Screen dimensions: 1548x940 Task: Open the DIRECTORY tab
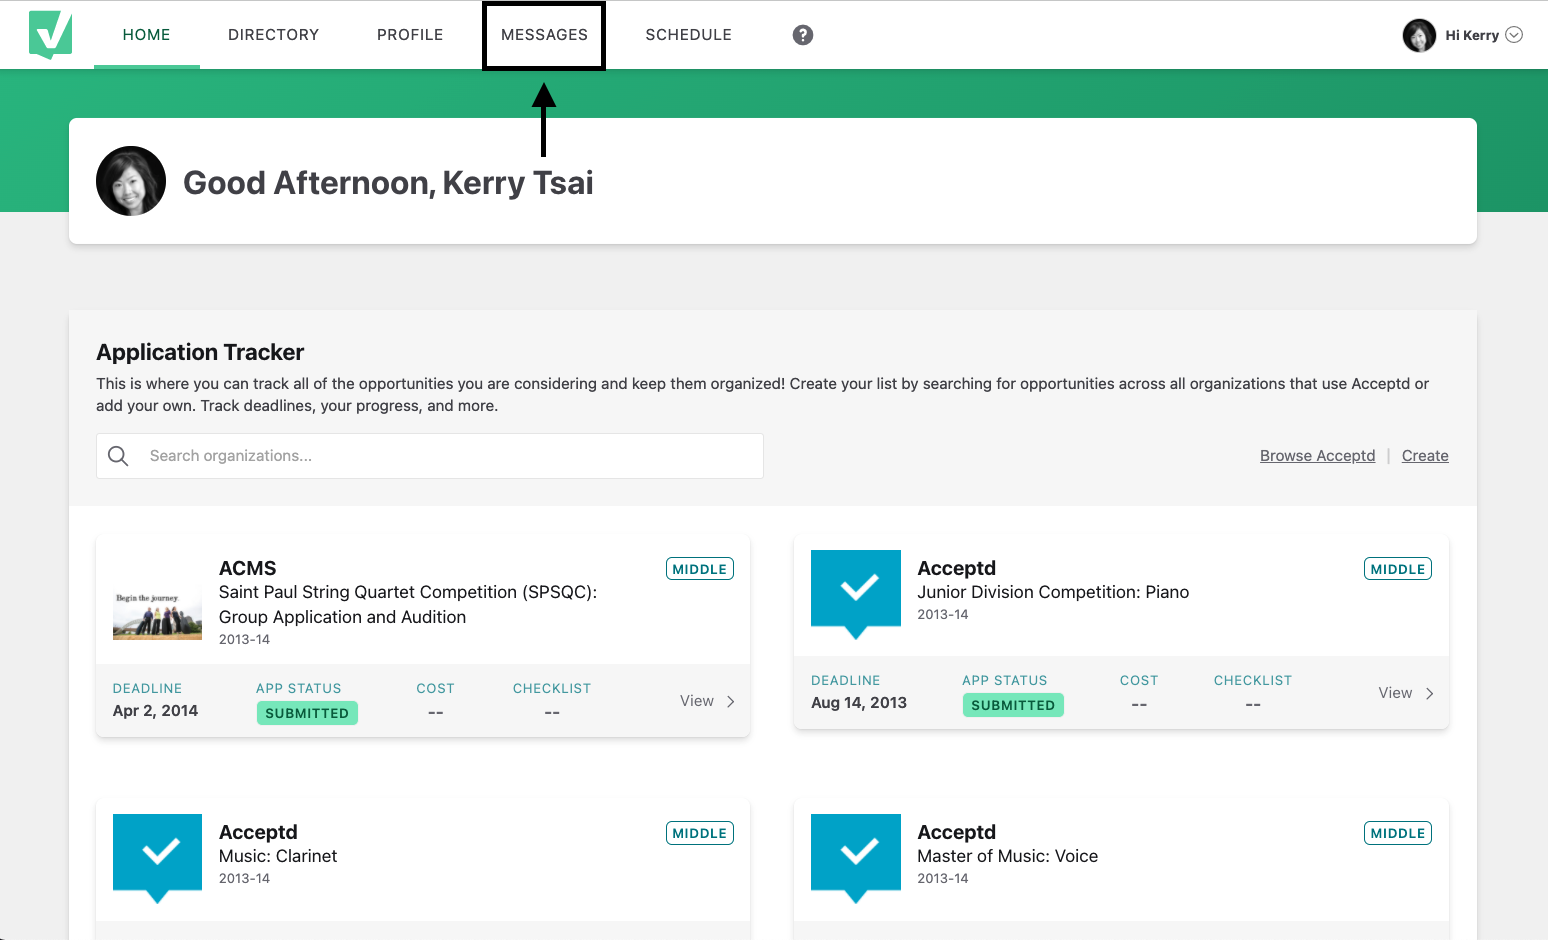click(274, 35)
